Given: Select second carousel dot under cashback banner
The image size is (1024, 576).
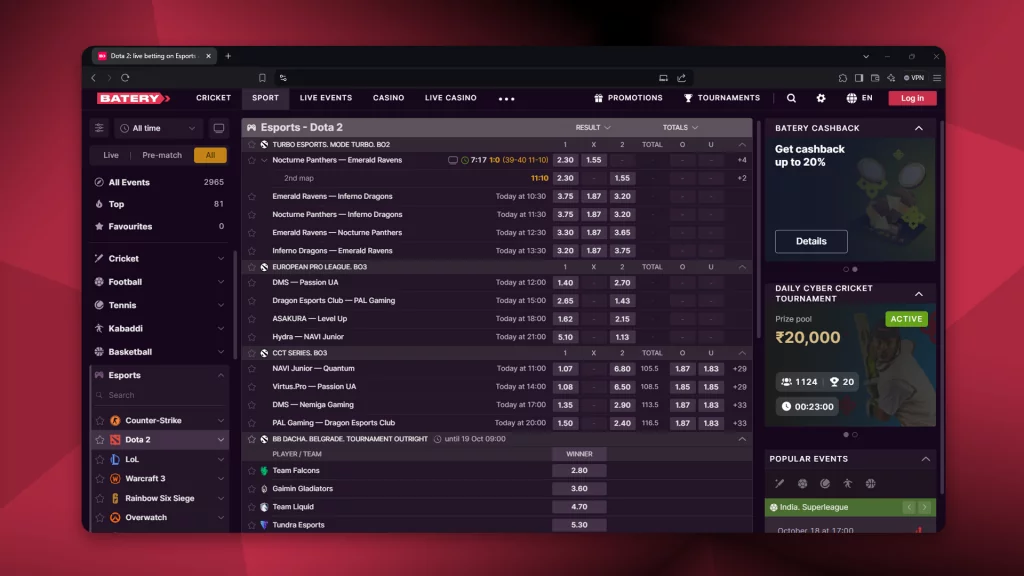Looking at the screenshot, I should coord(855,269).
